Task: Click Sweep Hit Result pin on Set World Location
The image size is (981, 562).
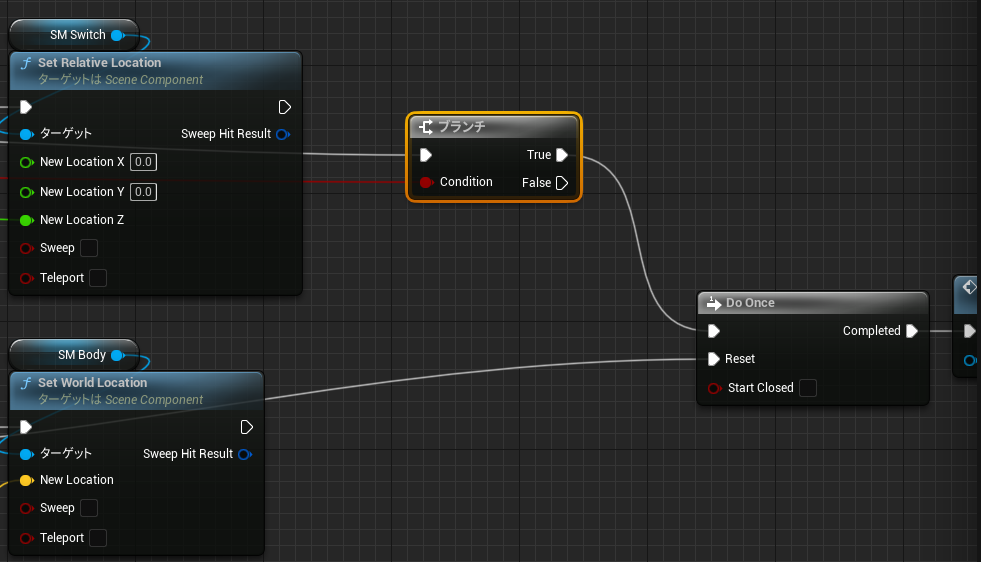Action: pos(245,454)
